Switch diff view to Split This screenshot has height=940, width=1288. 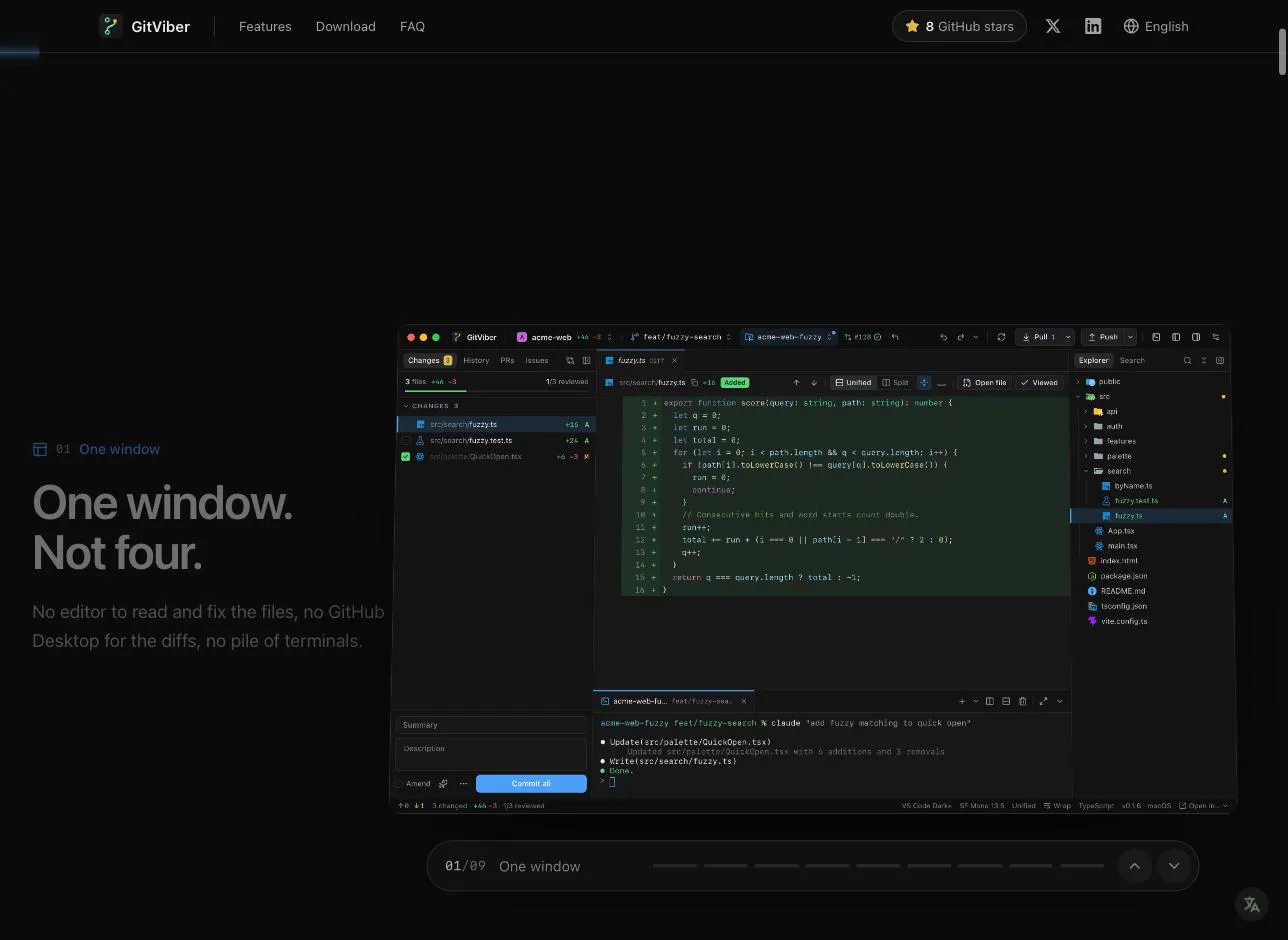895,383
